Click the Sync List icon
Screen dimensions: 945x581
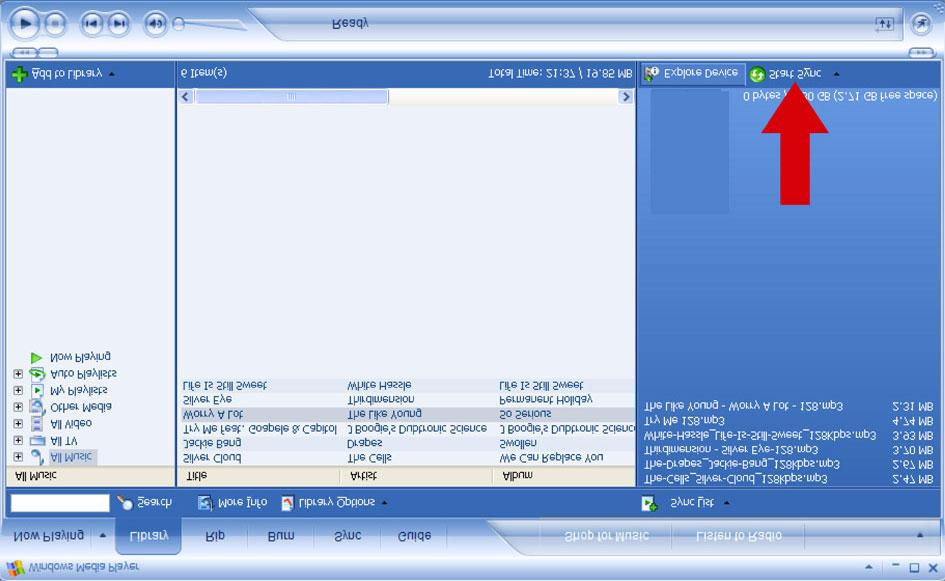click(650, 503)
